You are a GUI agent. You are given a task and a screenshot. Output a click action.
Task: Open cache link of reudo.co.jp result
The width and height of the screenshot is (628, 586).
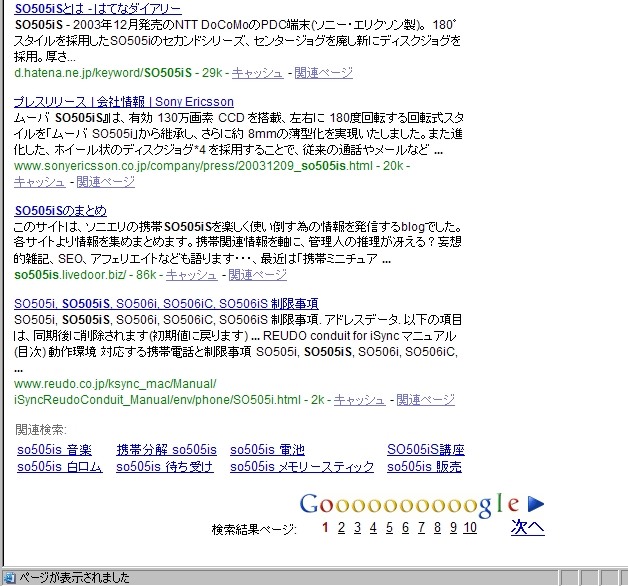coord(359,400)
